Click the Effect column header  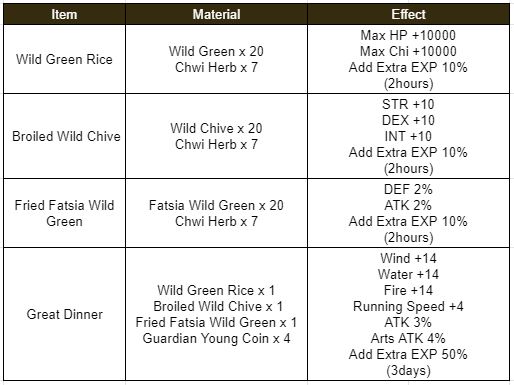[408, 14]
